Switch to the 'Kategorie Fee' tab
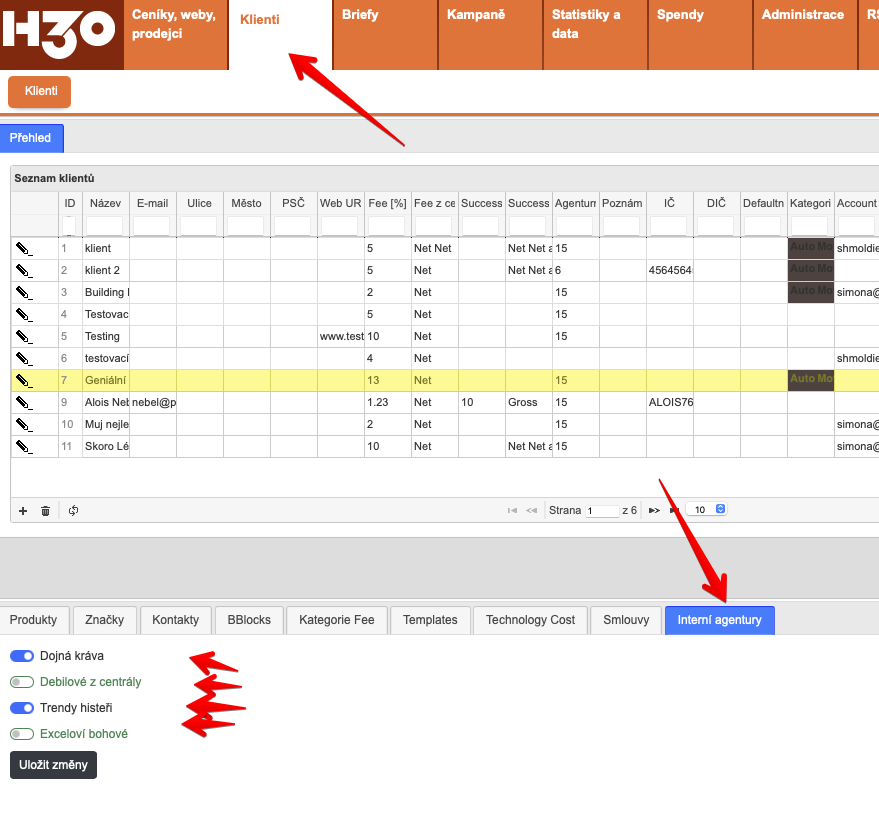This screenshot has height=828, width=879. click(336, 620)
